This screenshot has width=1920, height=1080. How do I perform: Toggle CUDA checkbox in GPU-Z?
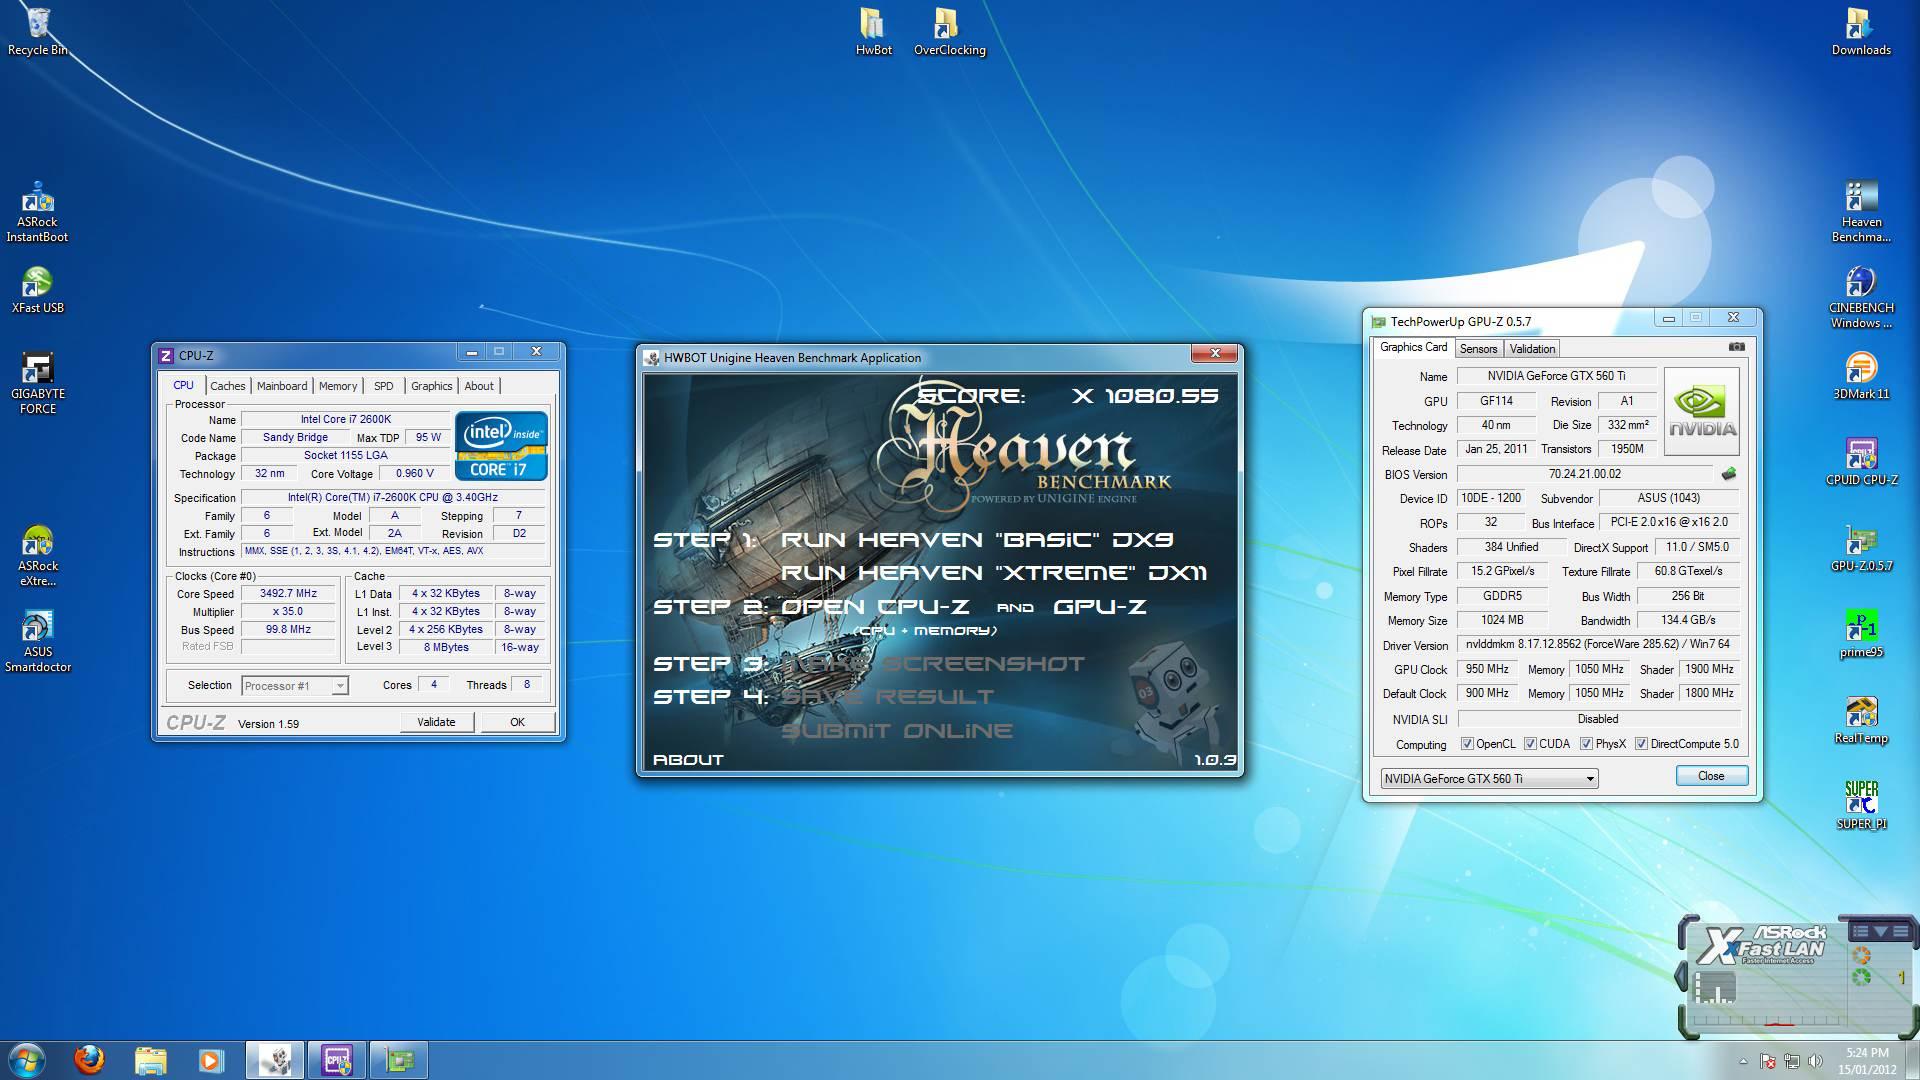coord(1530,744)
